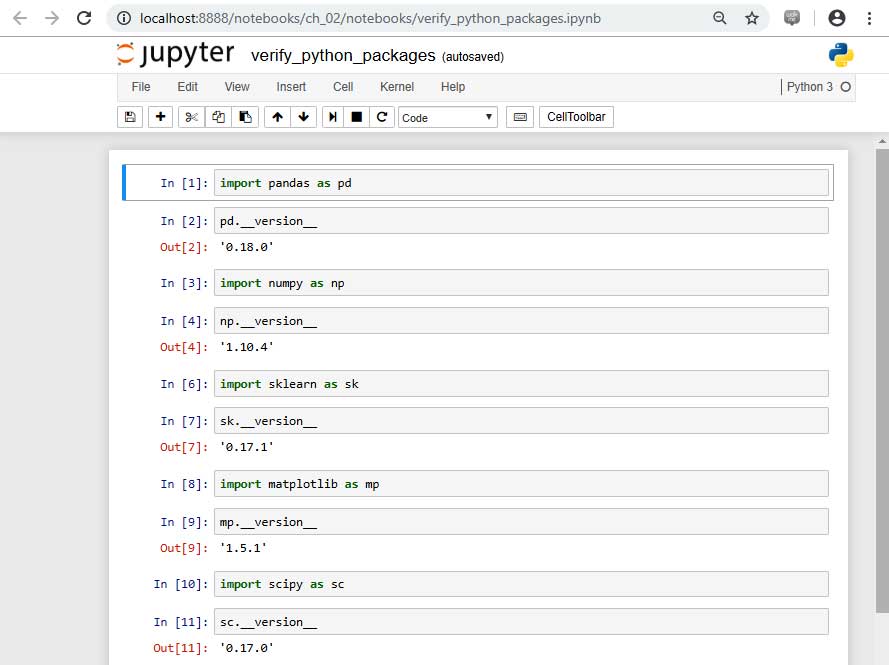The image size is (889, 665).
Task: Rename notebook via verify_python_packages title
Action: coord(343,56)
